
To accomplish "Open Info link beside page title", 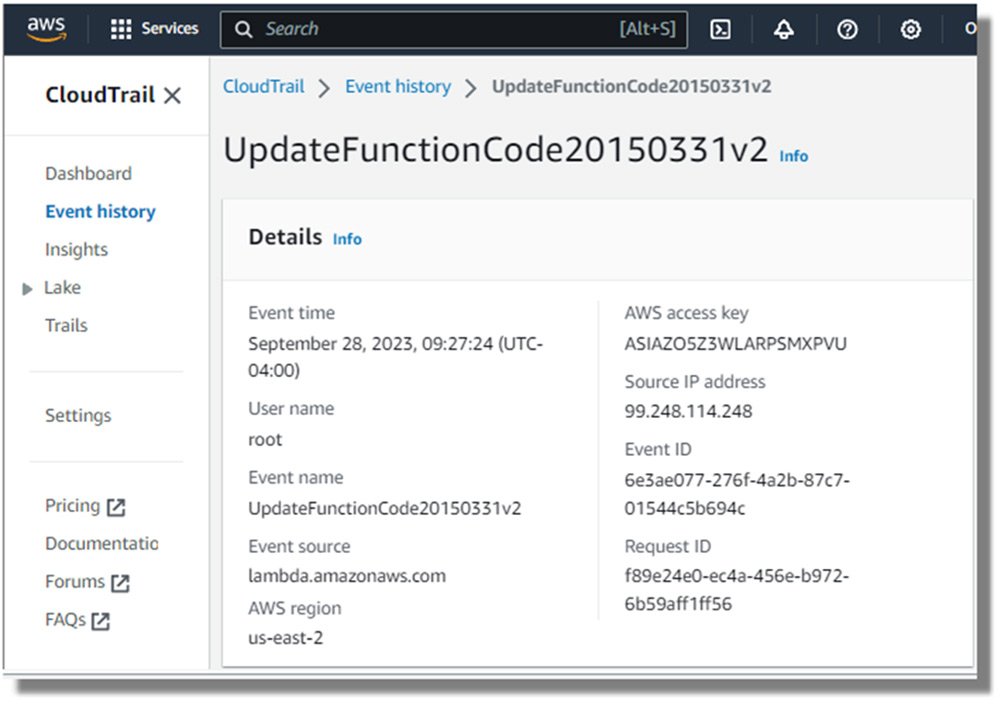I will tap(793, 156).
